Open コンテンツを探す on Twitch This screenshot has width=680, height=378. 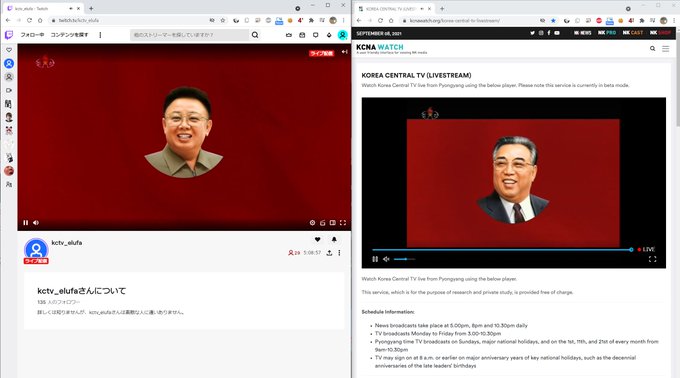coord(69,35)
